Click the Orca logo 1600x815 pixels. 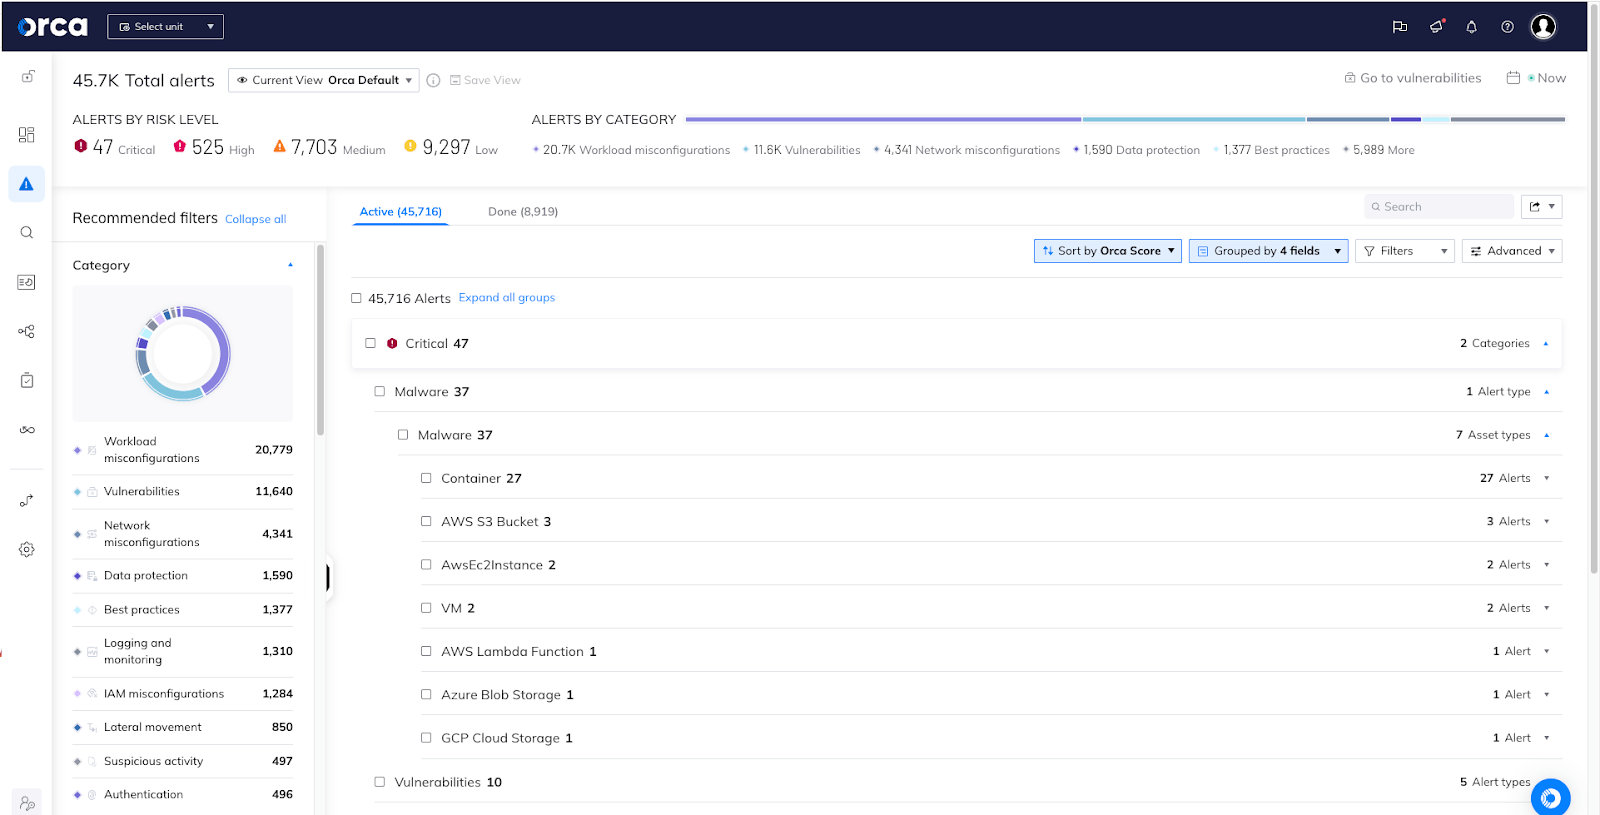[x=52, y=27]
